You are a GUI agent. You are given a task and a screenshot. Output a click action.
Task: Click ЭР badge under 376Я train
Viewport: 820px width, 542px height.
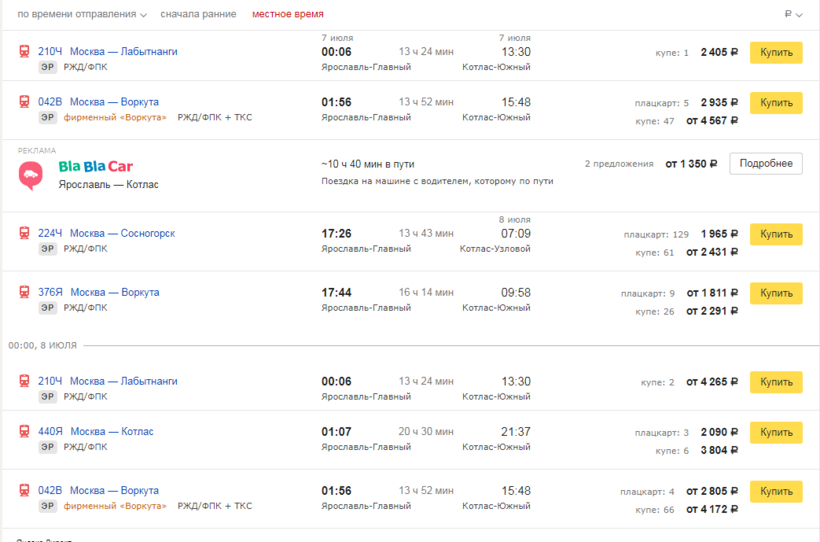pyautogui.click(x=47, y=308)
